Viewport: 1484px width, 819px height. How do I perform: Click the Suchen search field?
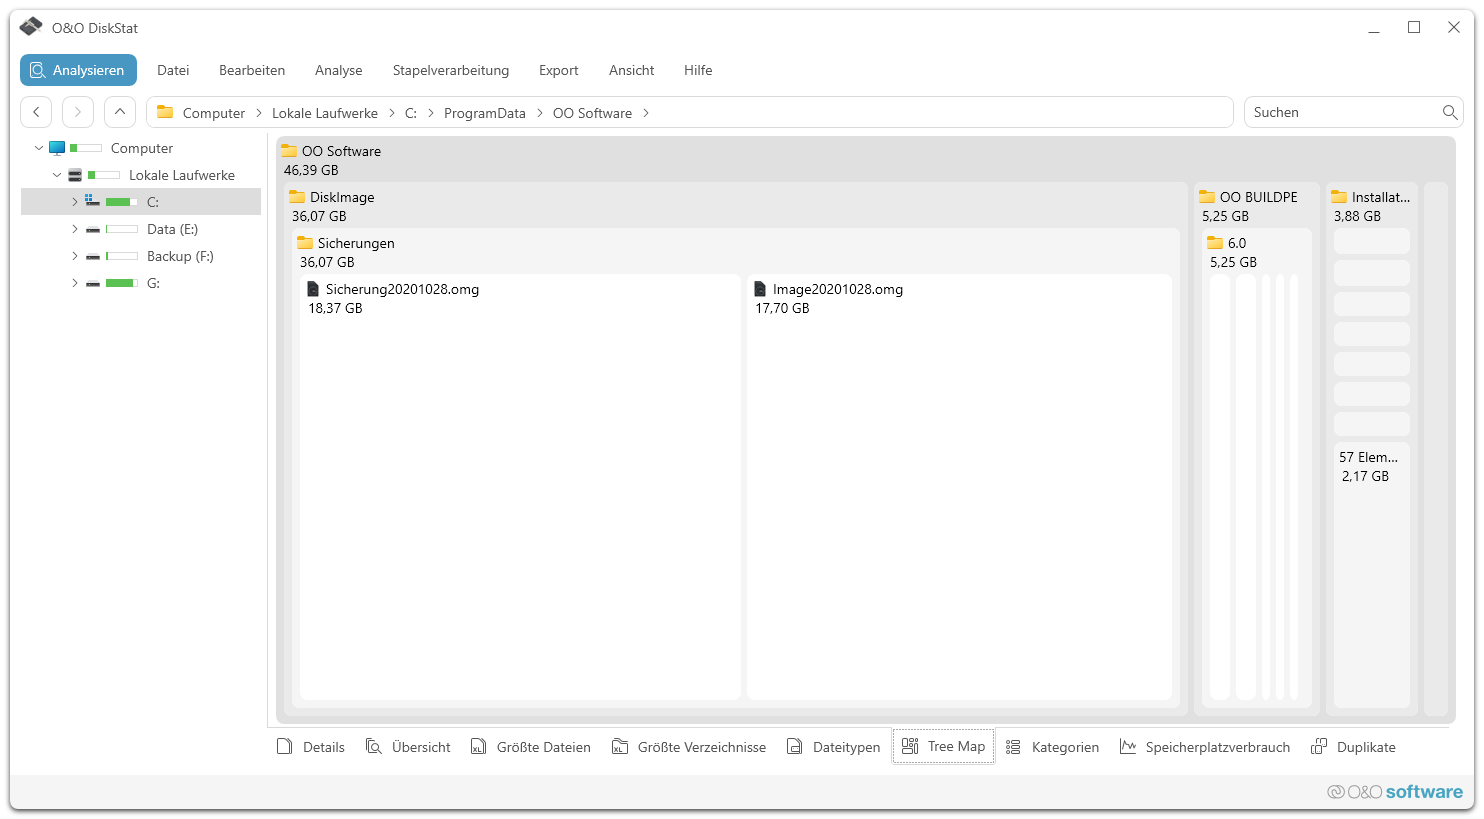pos(1352,112)
